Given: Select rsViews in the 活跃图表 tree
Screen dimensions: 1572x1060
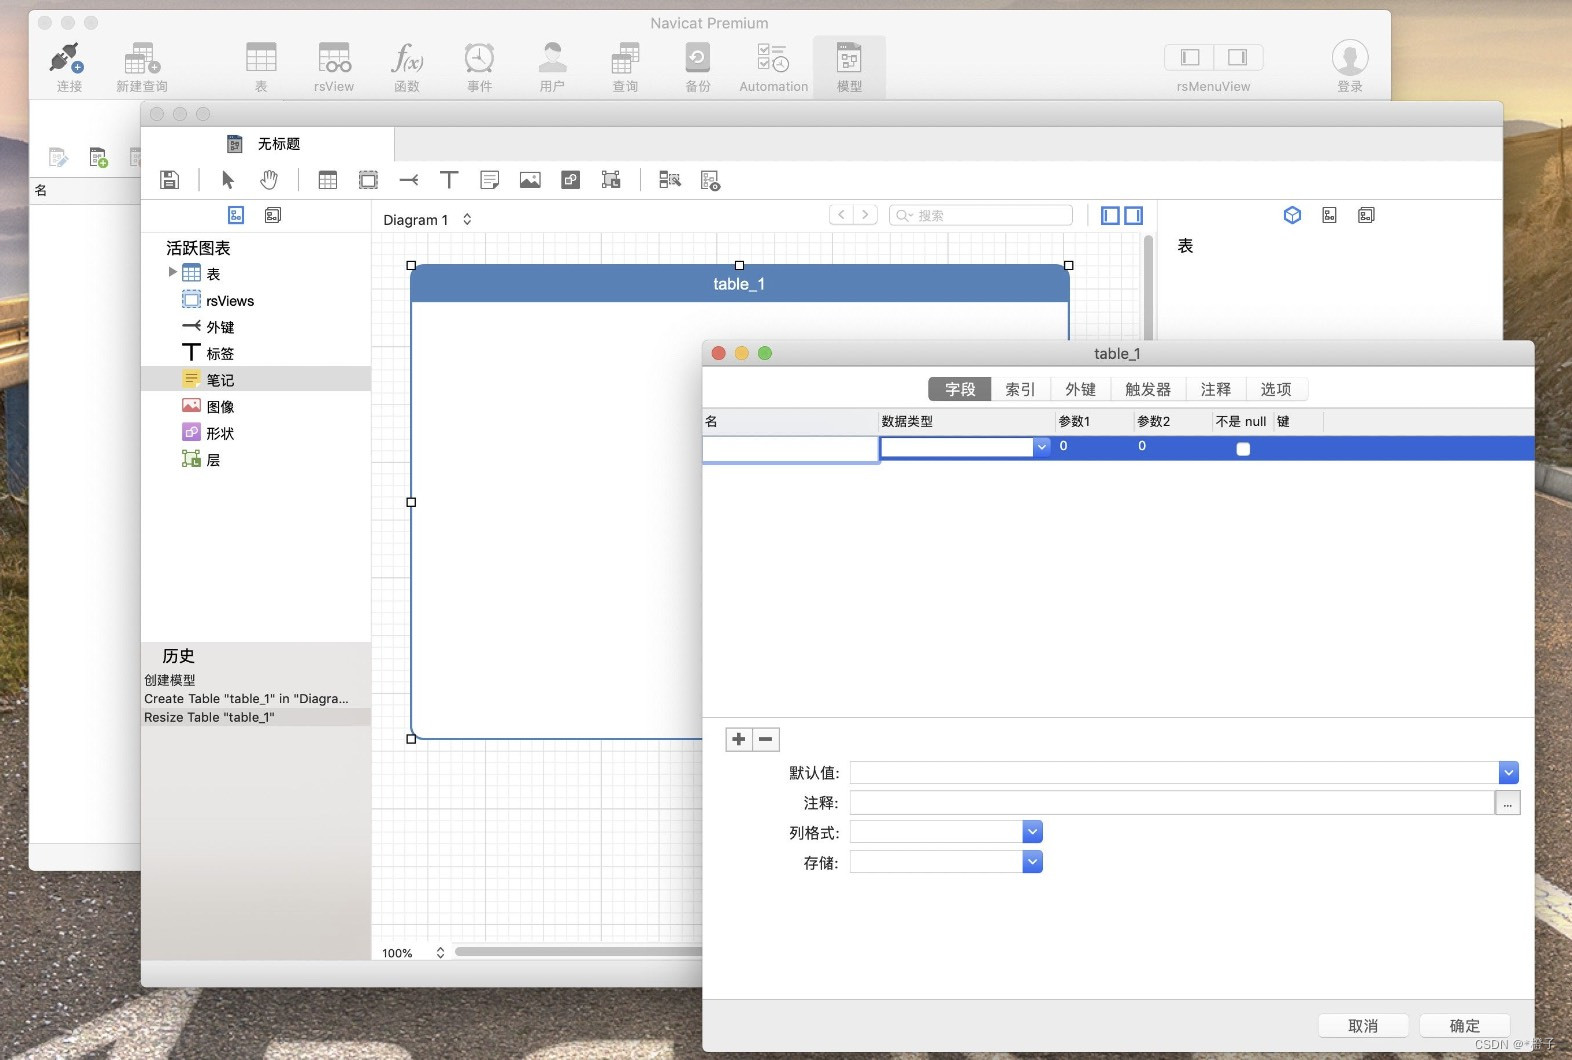Looking at the screenshot, I should point(230,301).
